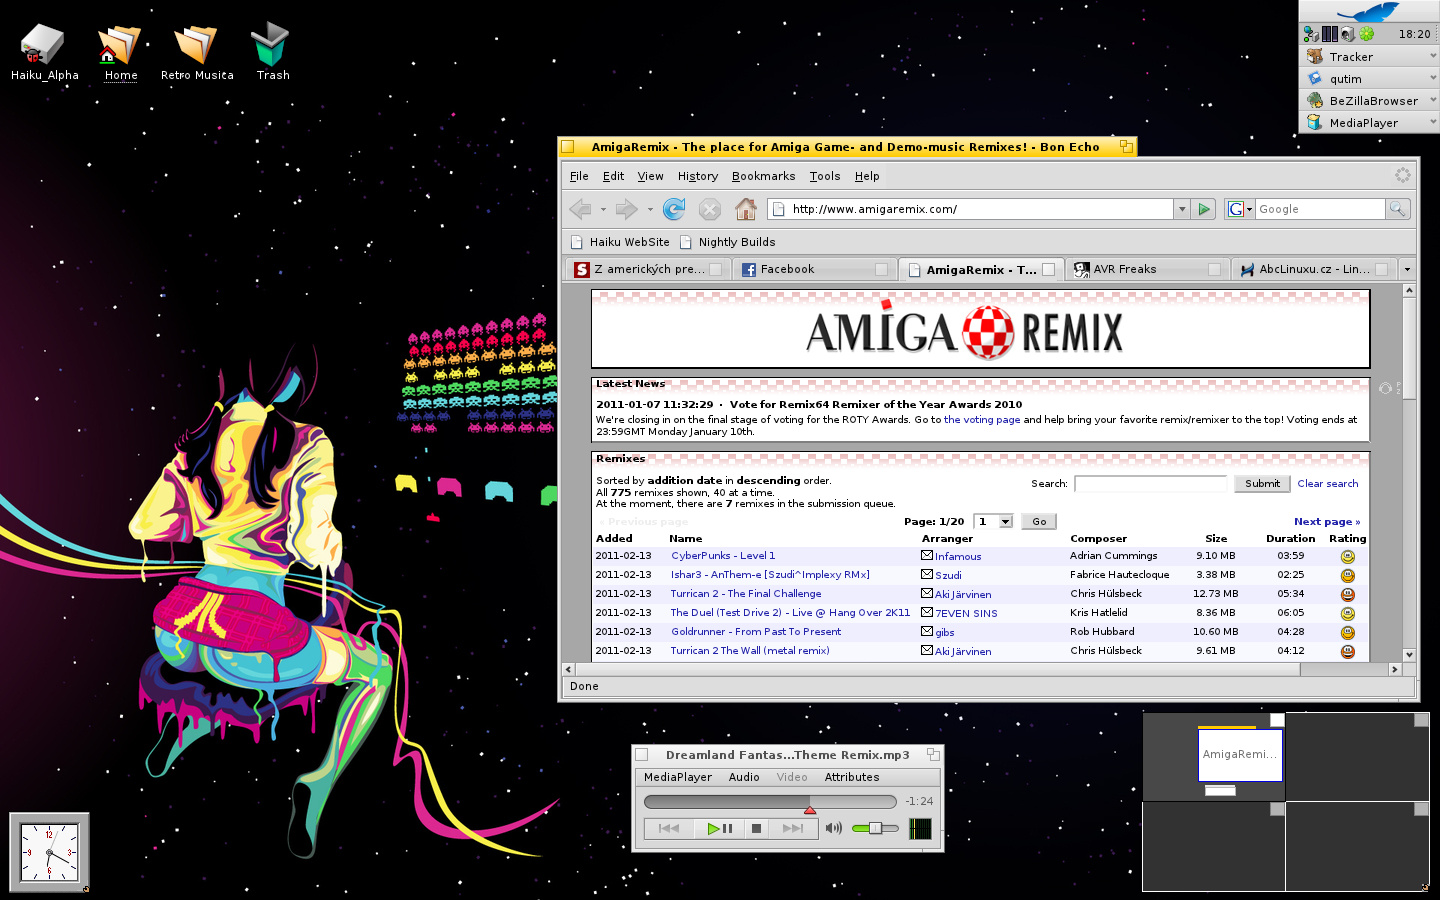Click the browser Back arrow button
The height and width of the screenshot is (900, 1440).
pos(581,209)
